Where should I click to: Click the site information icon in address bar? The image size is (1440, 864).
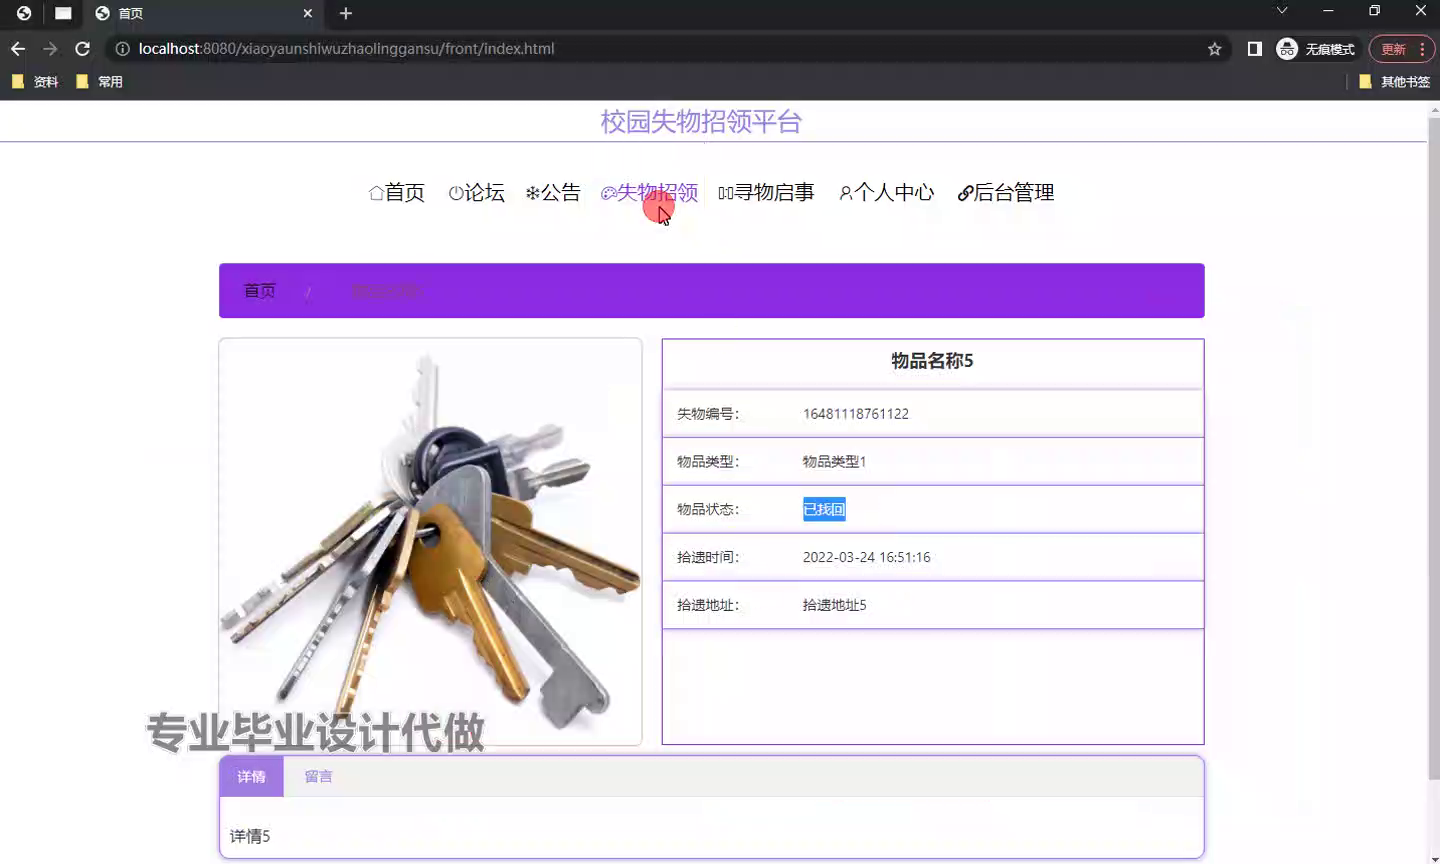122,49
